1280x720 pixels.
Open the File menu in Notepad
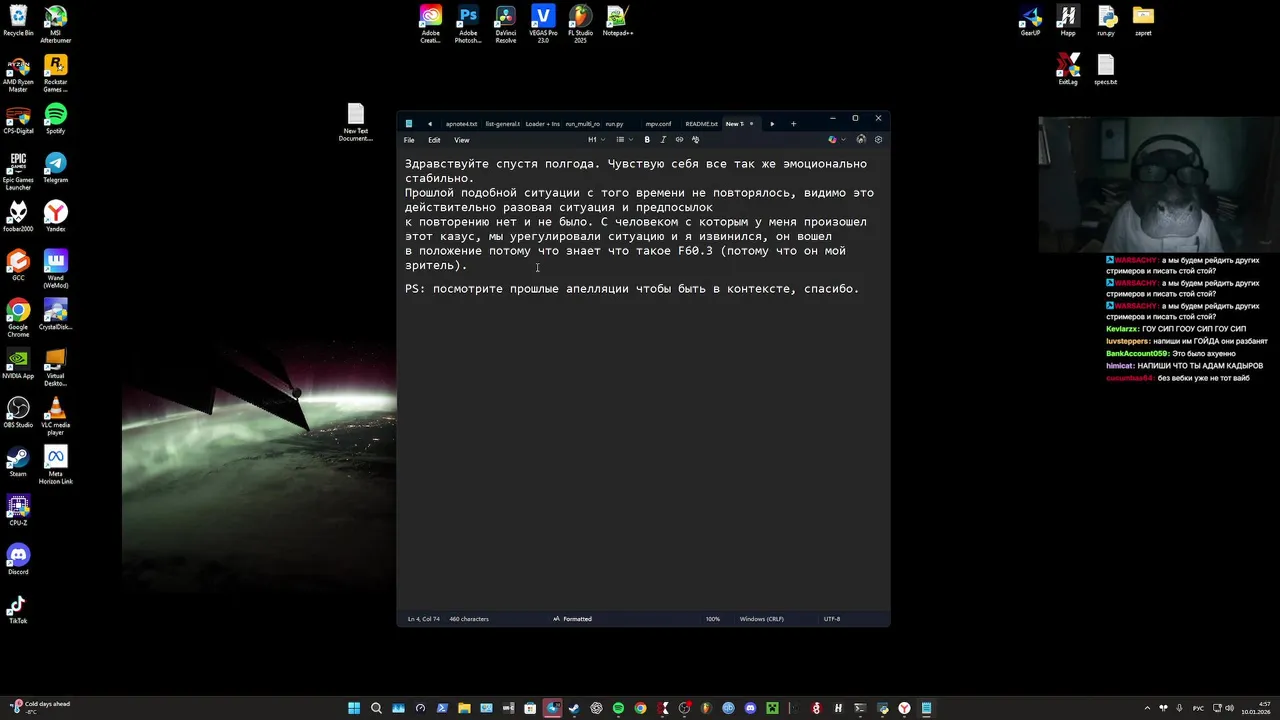[x=409, y=140]
